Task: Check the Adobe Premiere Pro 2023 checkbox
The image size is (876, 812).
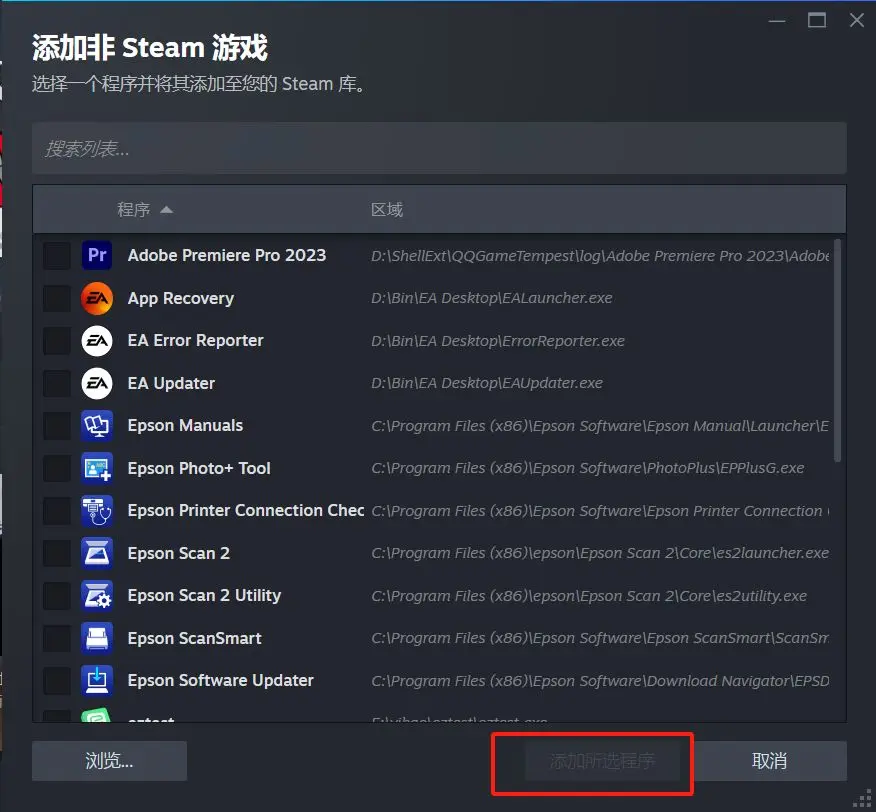Action: 56,256
